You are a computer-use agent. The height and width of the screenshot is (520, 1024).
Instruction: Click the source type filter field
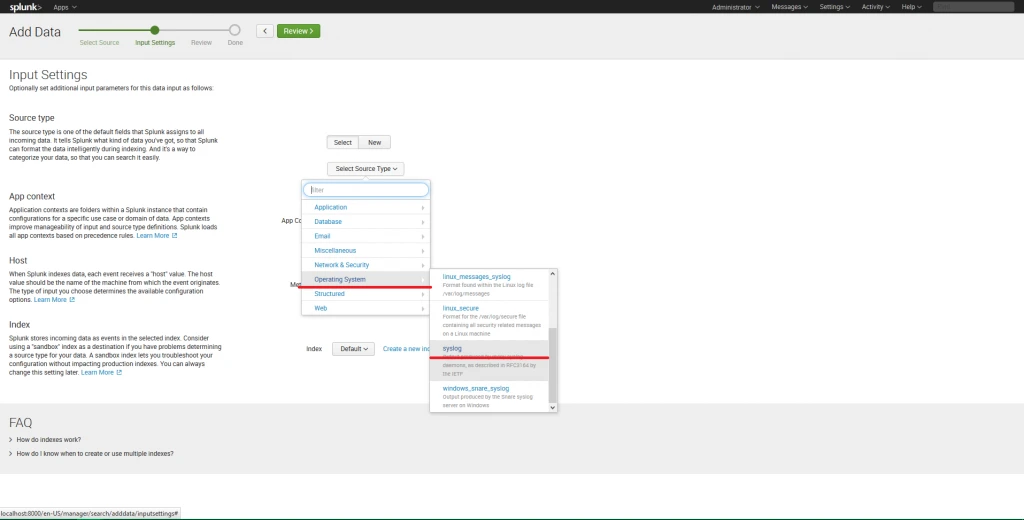pos(366,189)
